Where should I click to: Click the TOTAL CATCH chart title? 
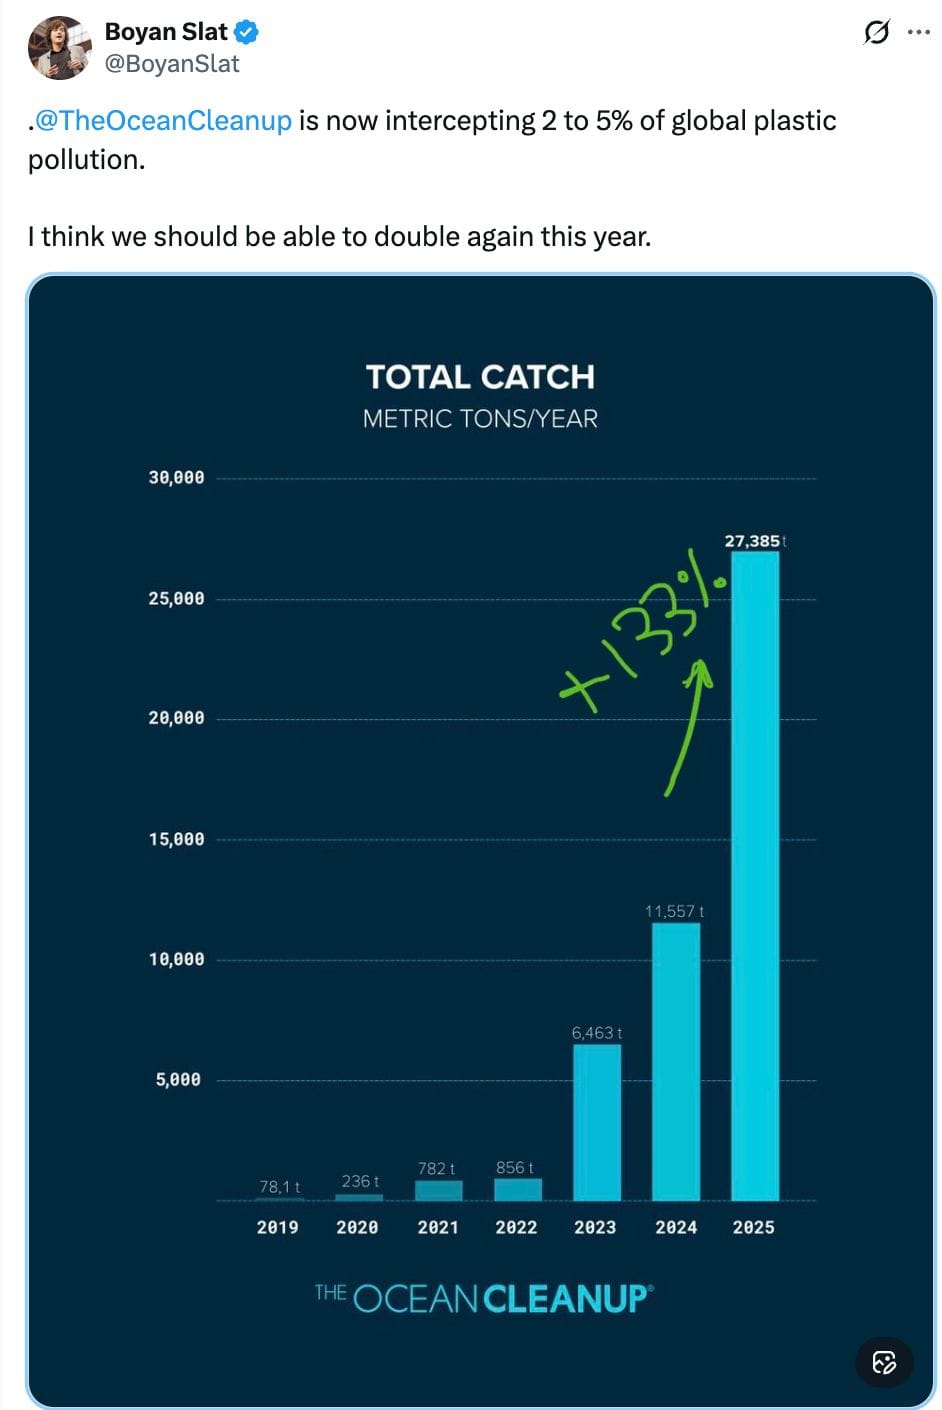click(480, 377)
